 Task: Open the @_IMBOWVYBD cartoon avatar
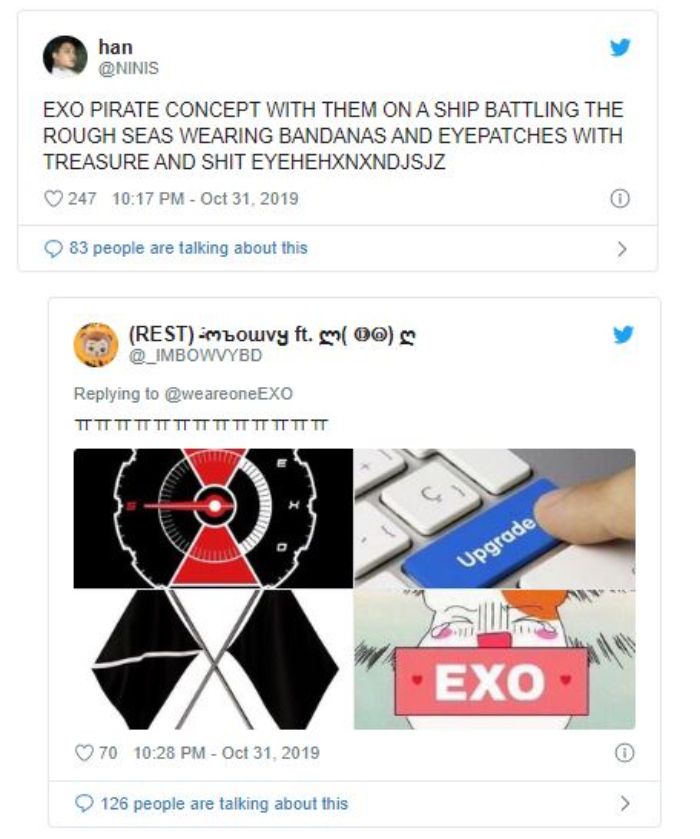[x=96, y=345]
